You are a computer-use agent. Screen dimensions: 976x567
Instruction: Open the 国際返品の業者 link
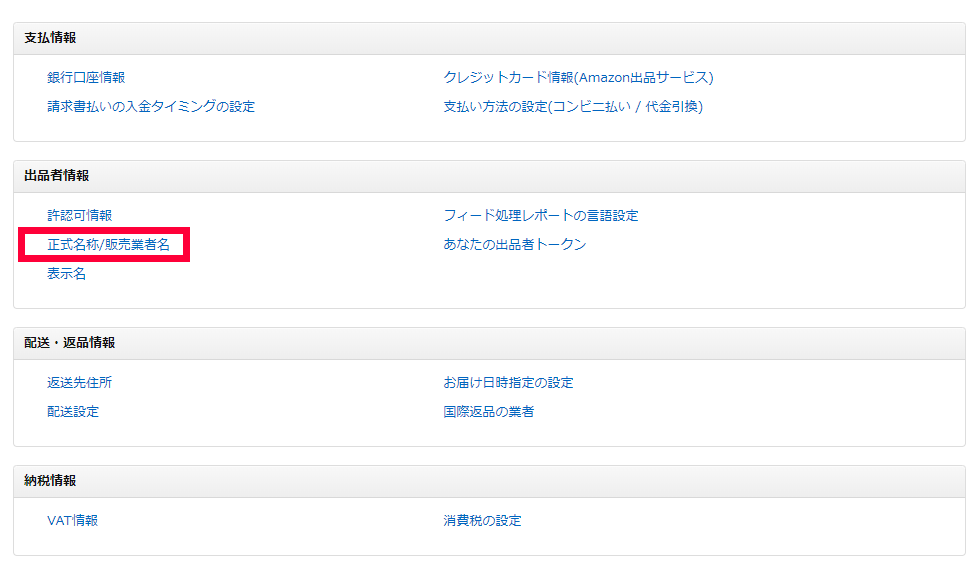click(x=488, y=411)
